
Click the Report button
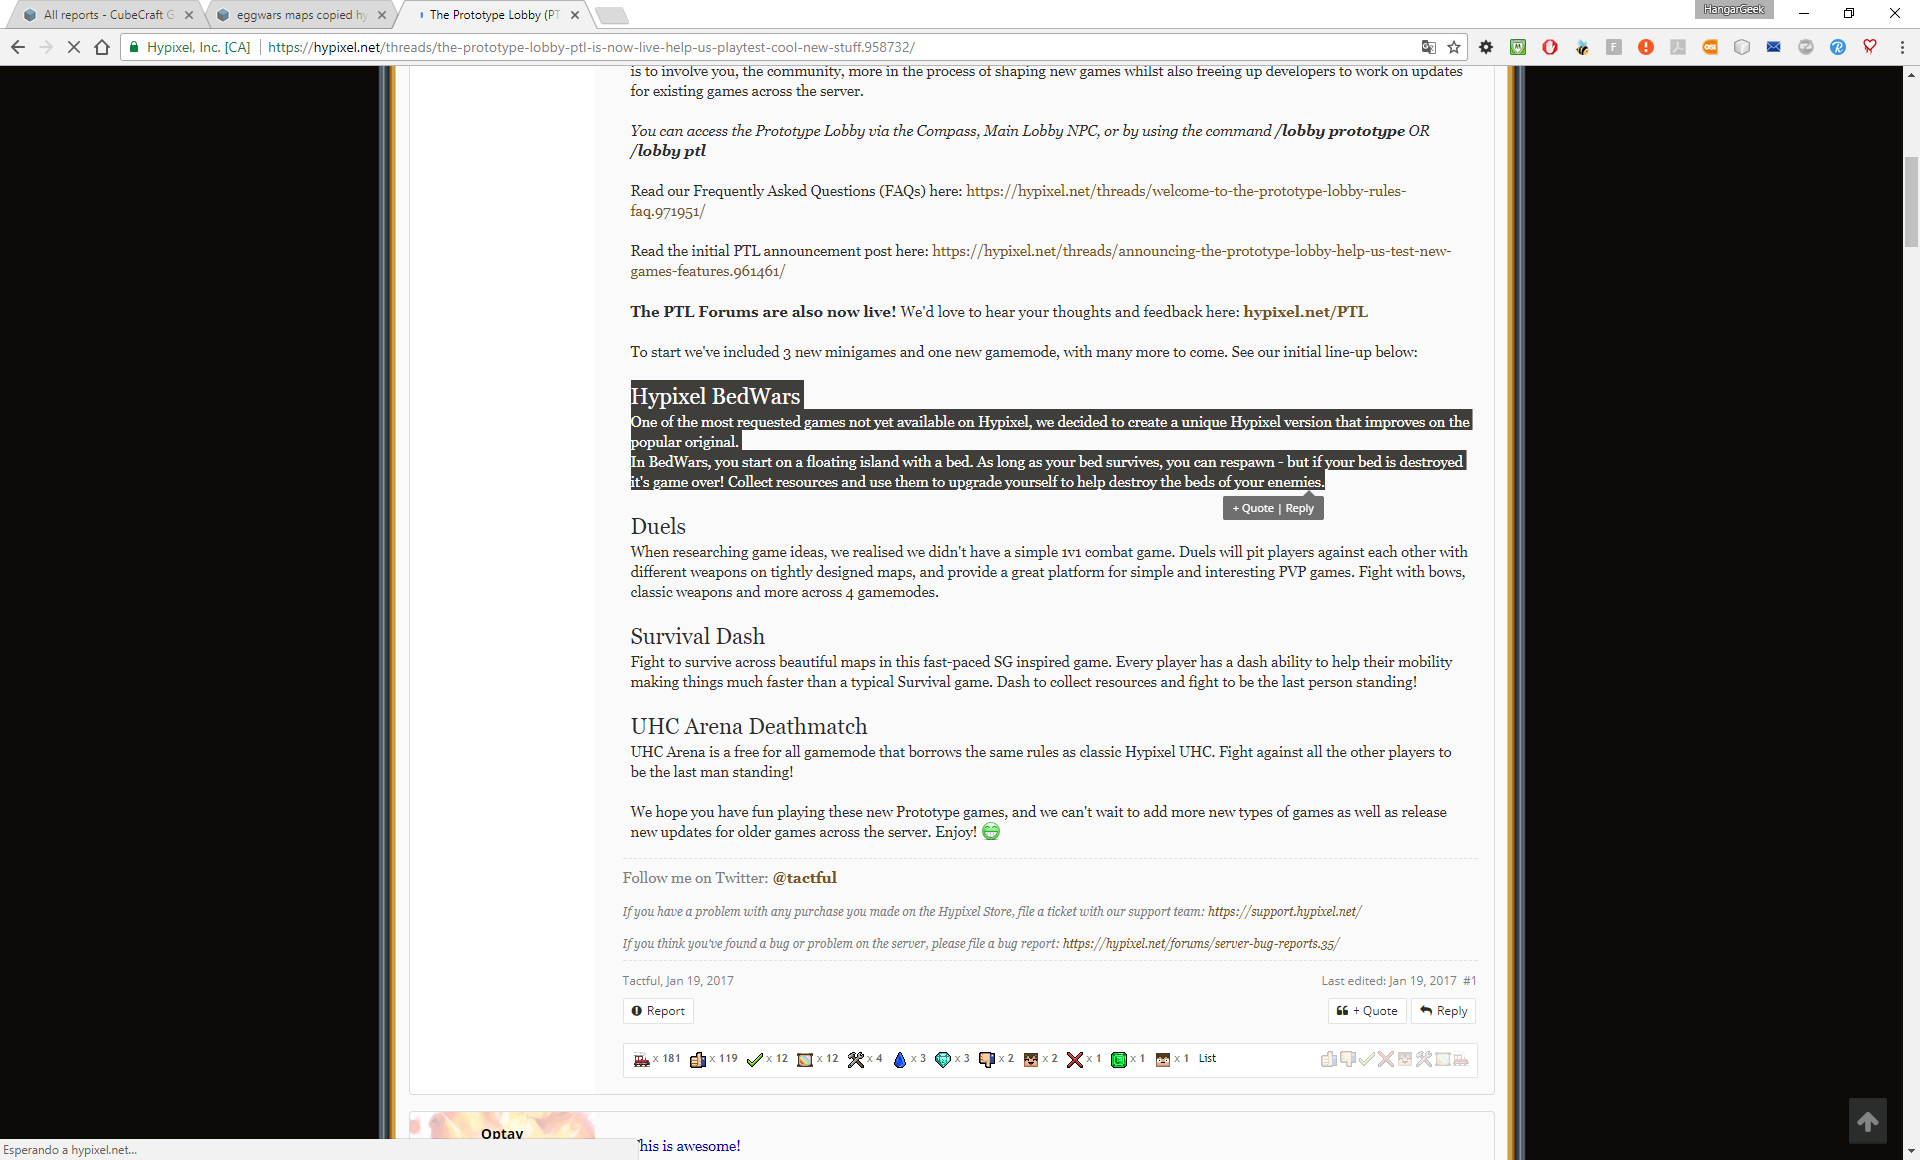(x=658, y=1011)
